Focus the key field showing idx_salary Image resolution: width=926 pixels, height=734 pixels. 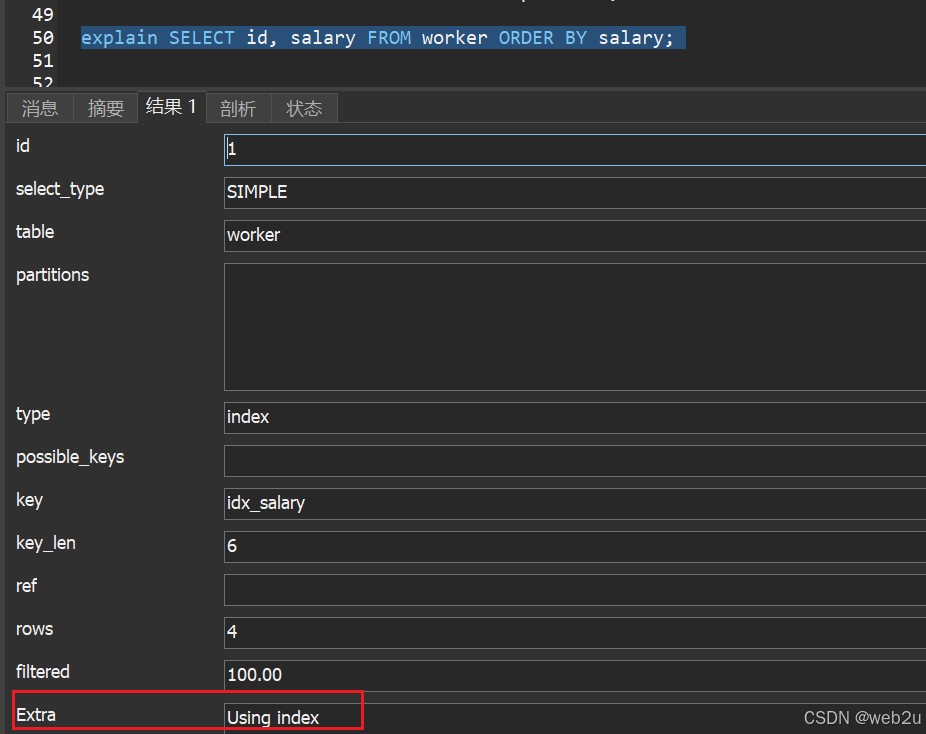[x=574, y=503]
